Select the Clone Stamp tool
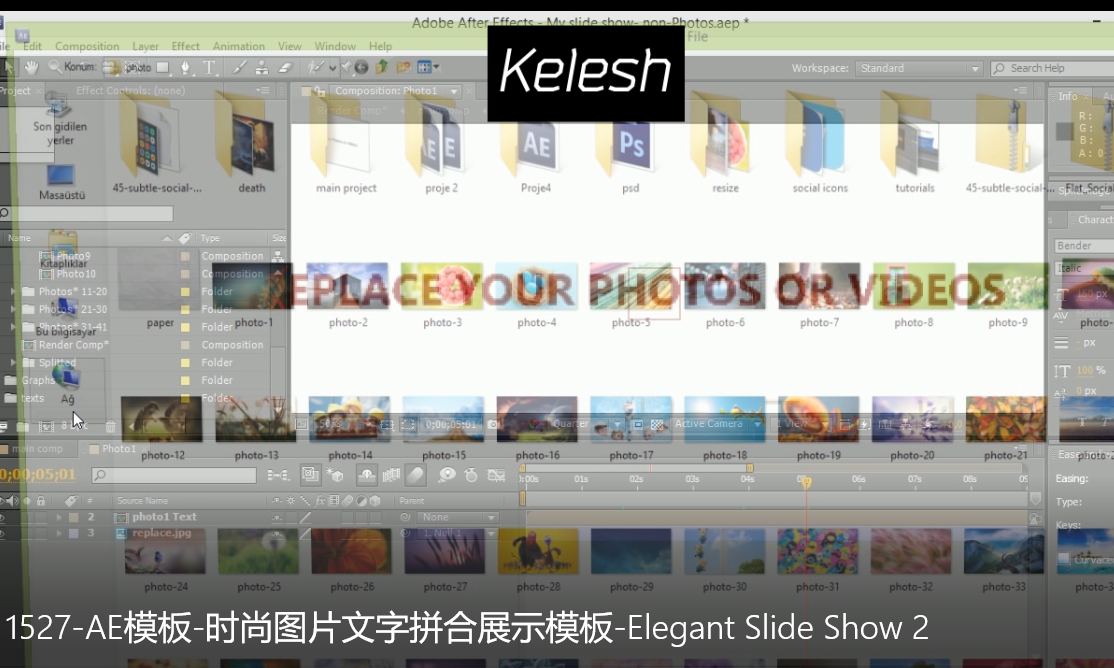Screen dimensions: 1114x668 pos(262,68)
